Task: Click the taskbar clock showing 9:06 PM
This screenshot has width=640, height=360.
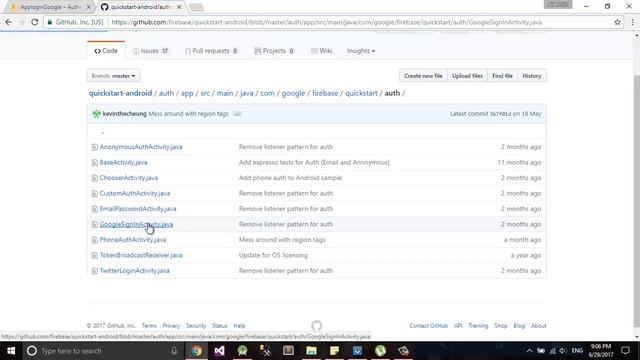Action: pos(601,351)
